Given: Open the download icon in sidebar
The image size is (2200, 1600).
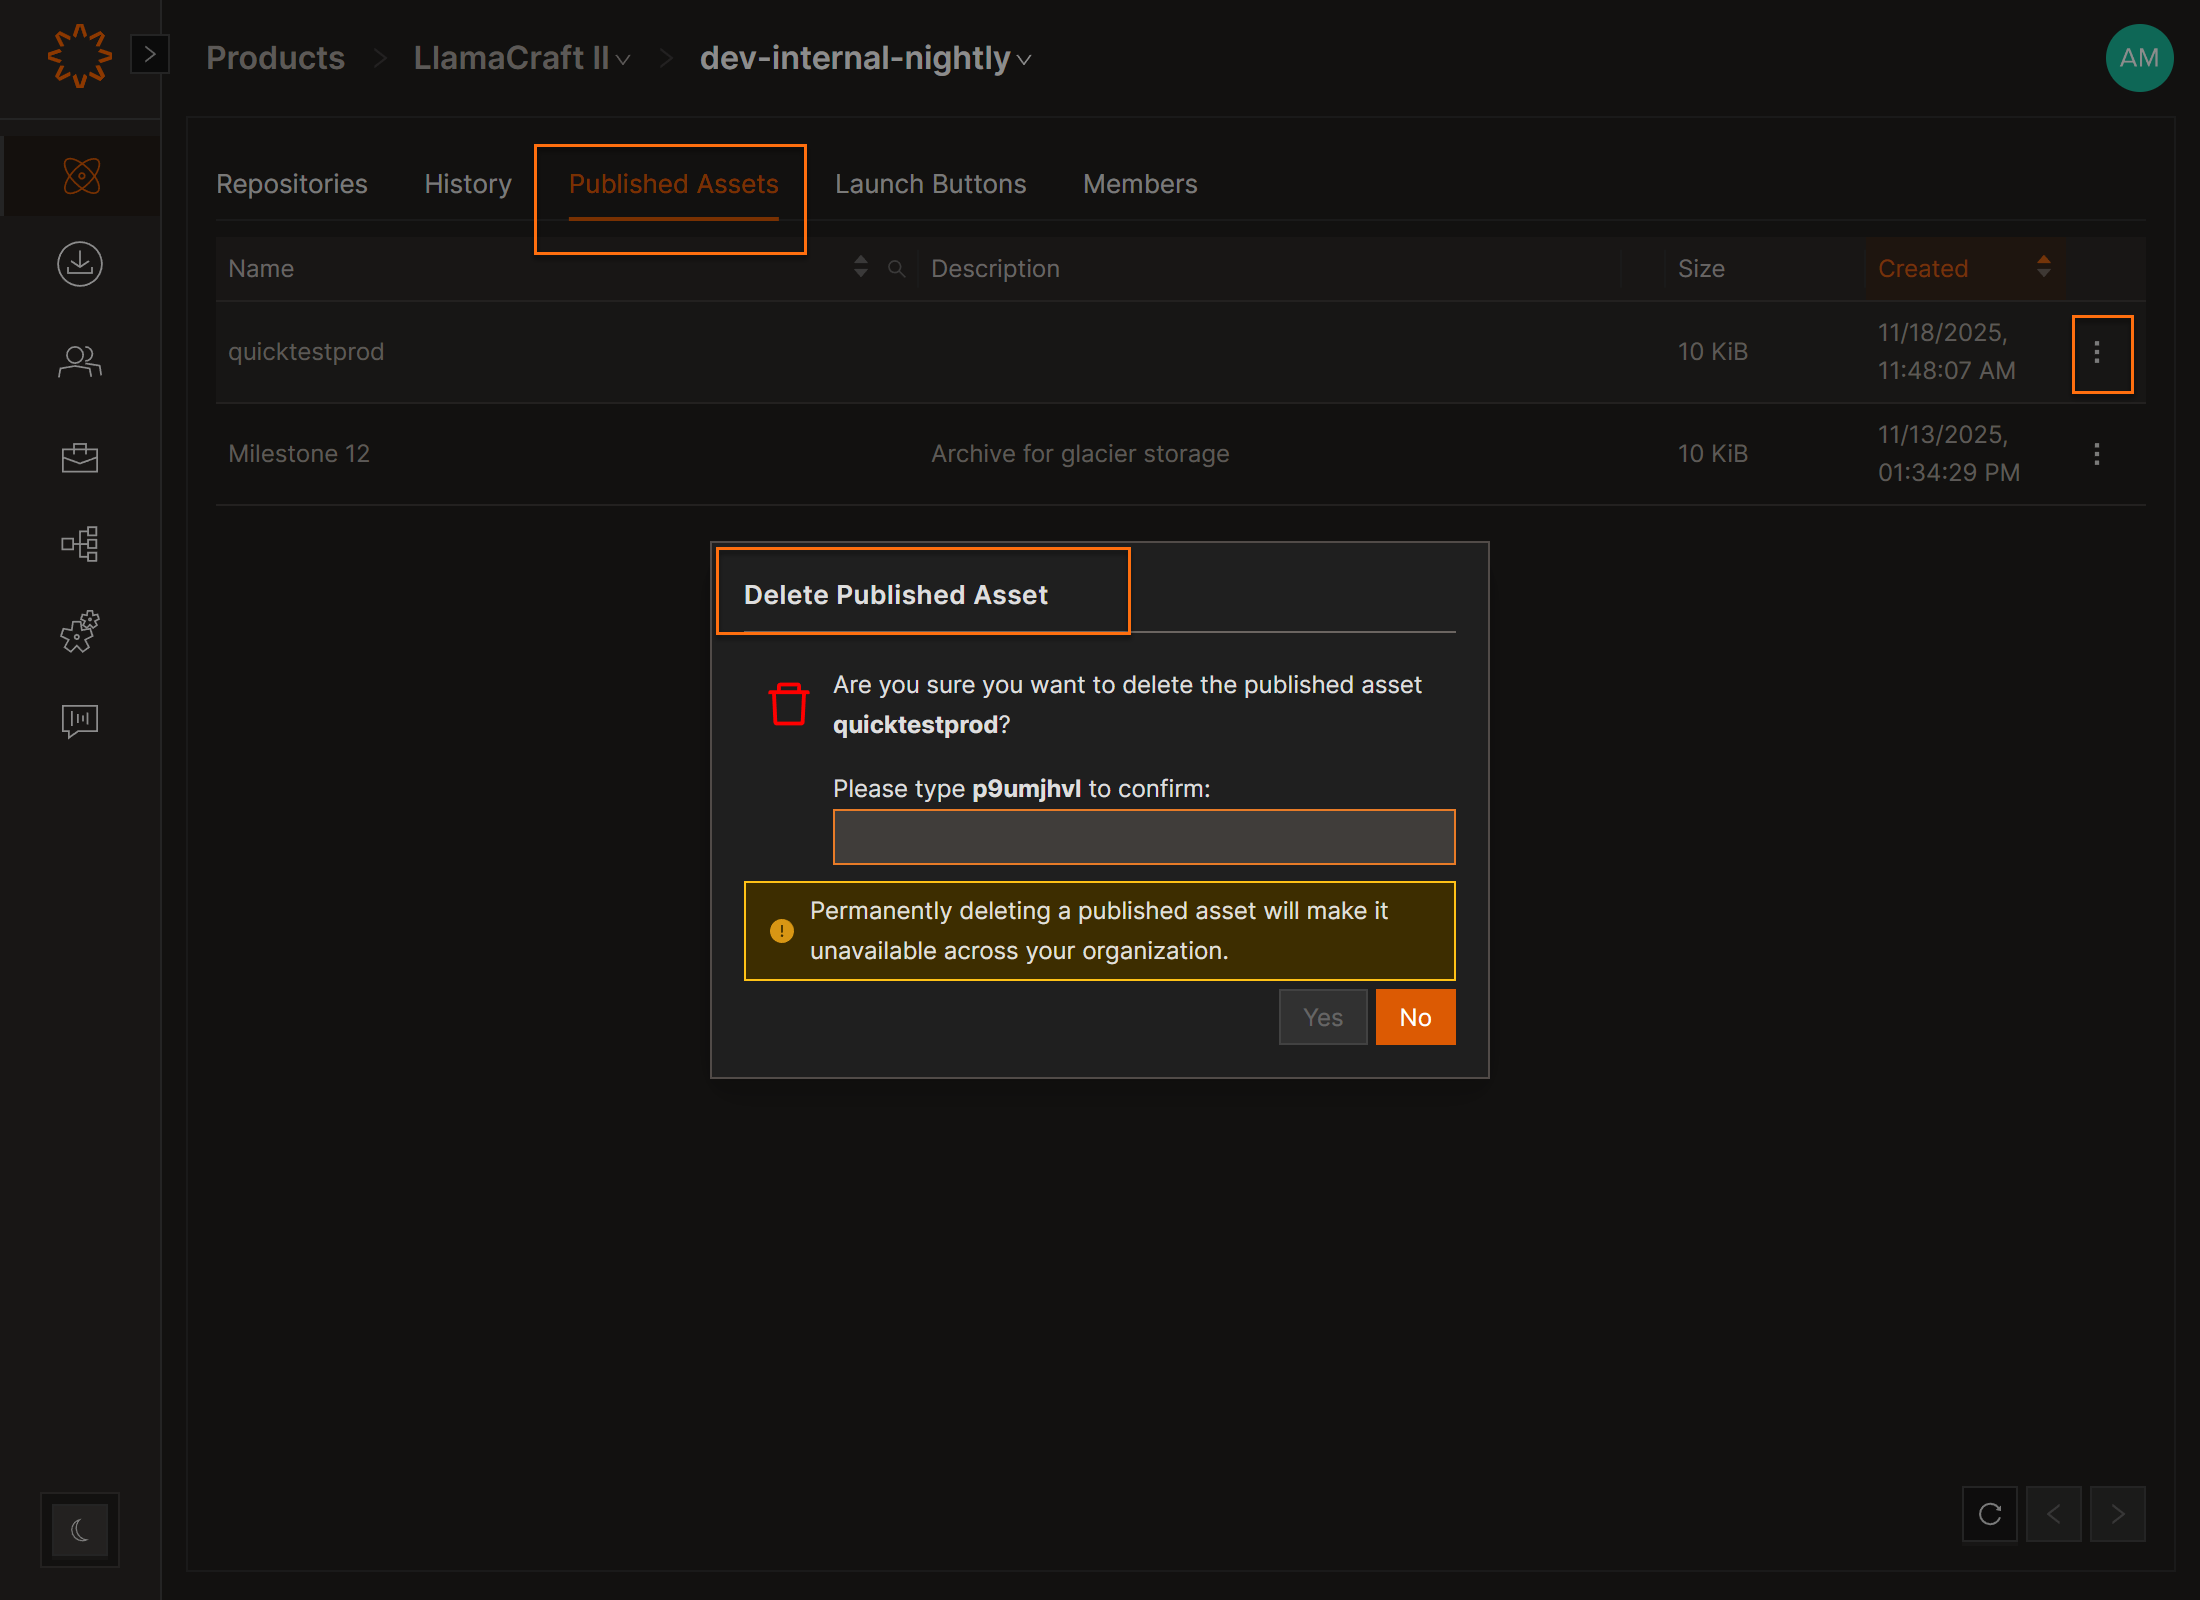Looking at the screenshot, I should 80,264.
